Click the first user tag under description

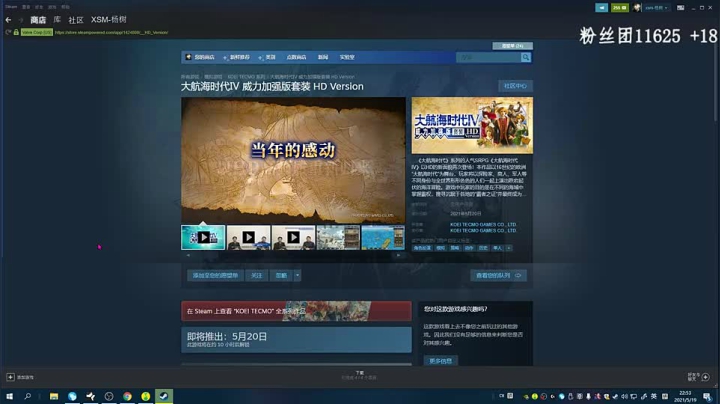point(422,248)
